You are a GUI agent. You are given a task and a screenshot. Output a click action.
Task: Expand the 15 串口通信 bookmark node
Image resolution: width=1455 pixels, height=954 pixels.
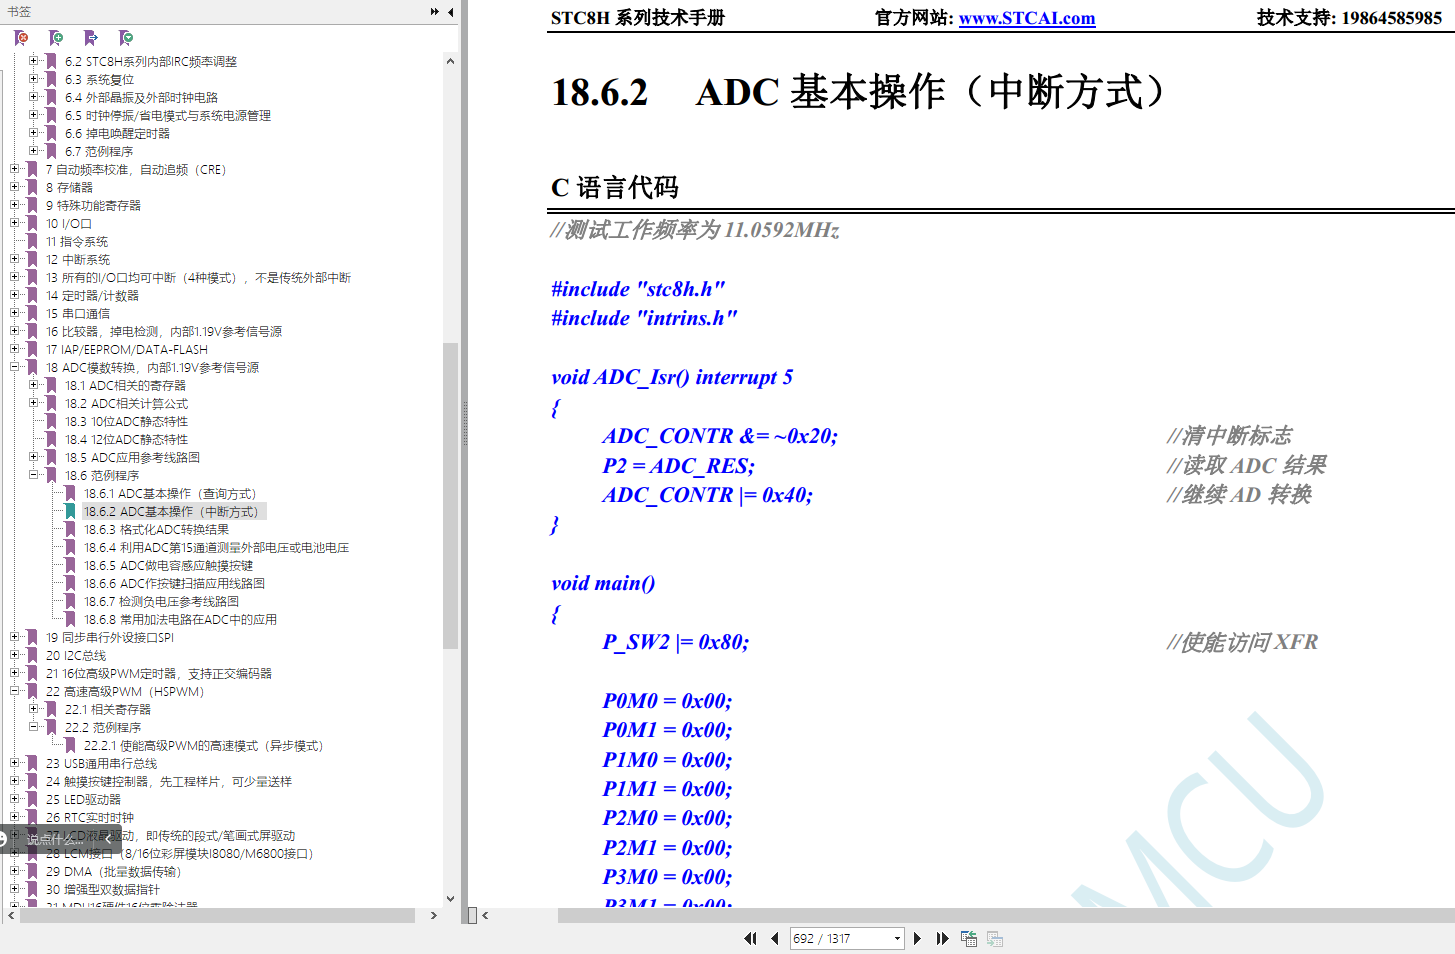point(15,313)
